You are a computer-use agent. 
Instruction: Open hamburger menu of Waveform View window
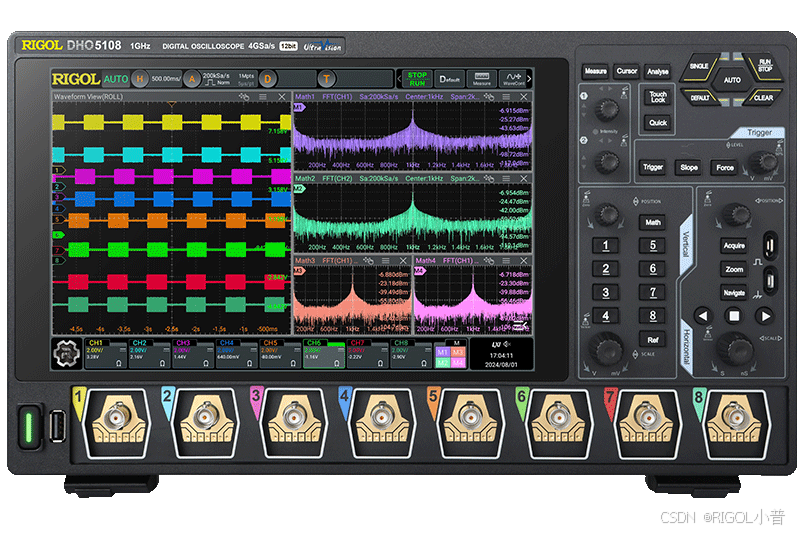(x=263, y=96)
